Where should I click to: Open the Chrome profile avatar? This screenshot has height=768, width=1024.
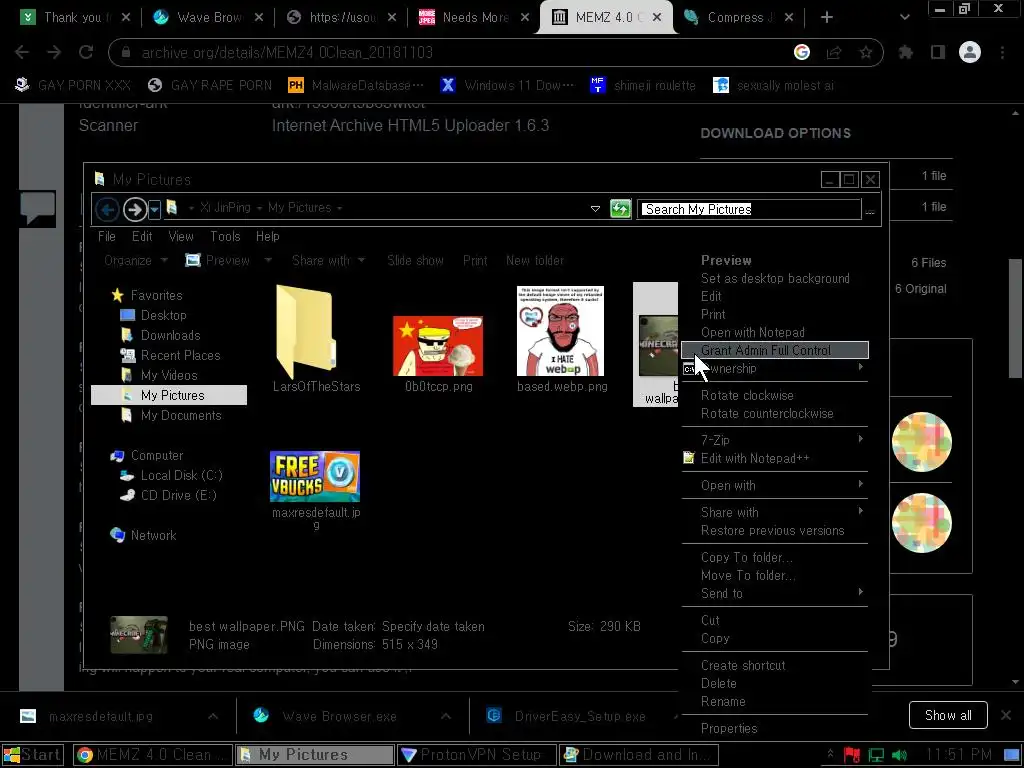click(x=969, y=52)
